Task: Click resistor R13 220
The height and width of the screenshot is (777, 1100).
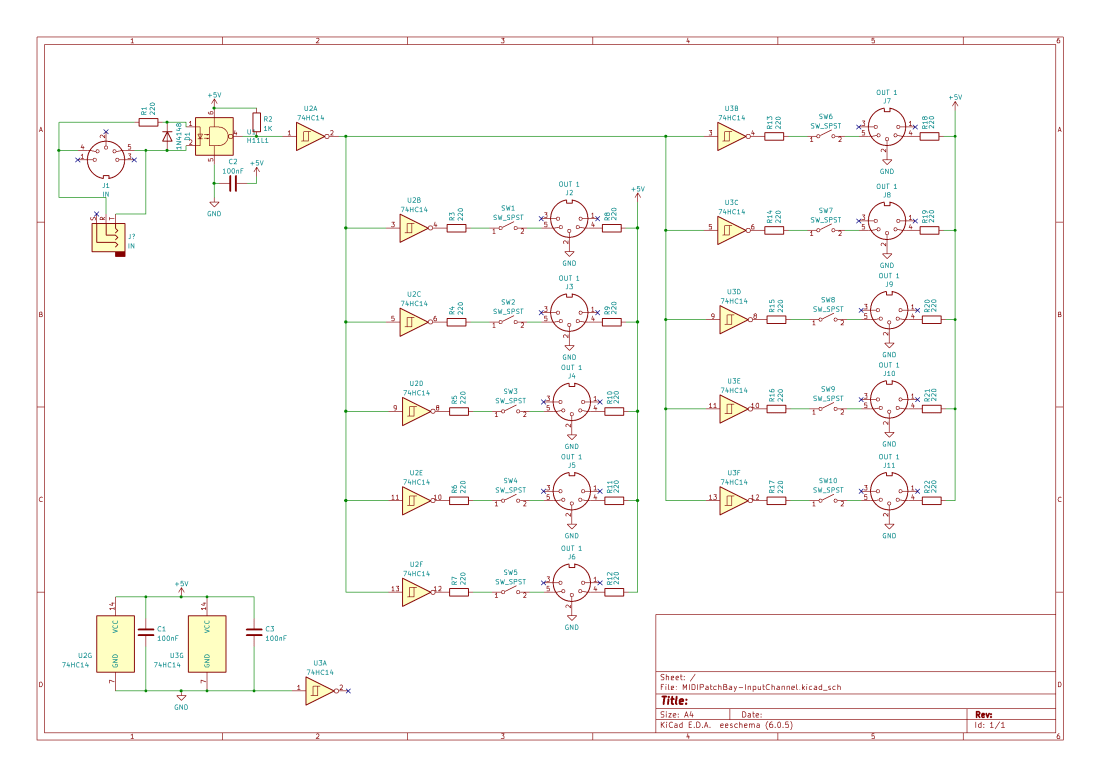Action: [774, 137]
